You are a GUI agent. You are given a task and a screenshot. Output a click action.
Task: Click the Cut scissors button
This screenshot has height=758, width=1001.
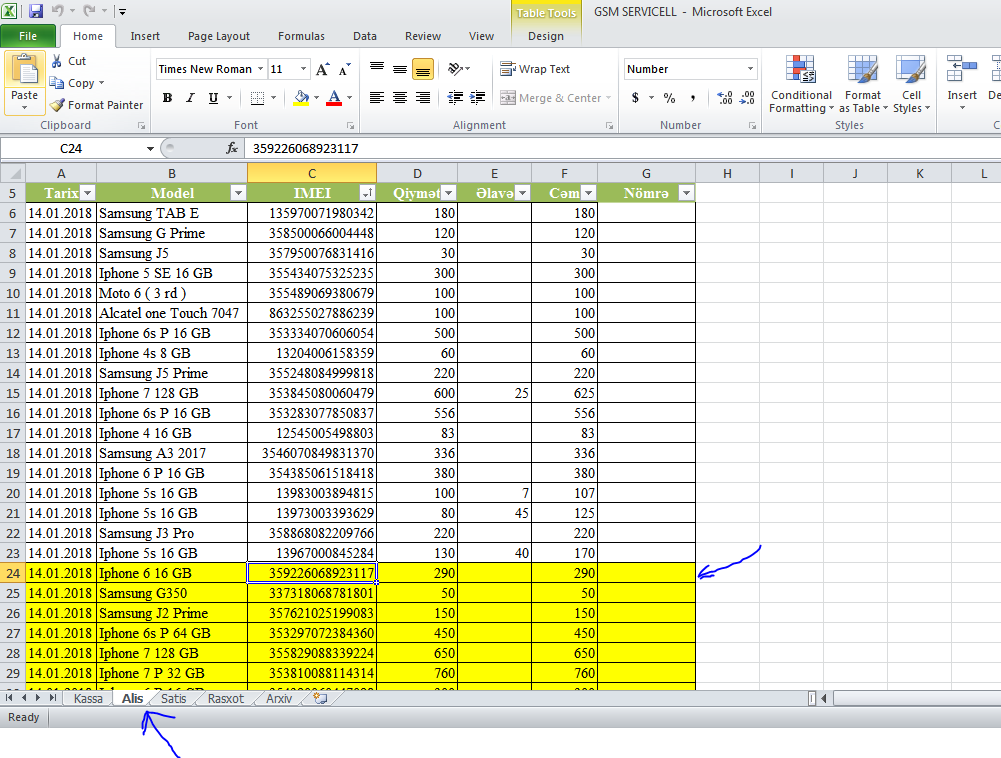pos(68,61)
